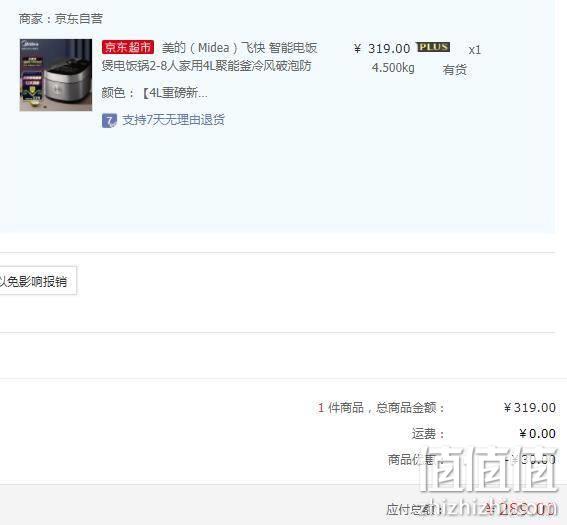Image resolution: width=567 pixels, height=525 pixels.
Task: Click the shipping fee value ¥0.00
Action: point(537,434)
